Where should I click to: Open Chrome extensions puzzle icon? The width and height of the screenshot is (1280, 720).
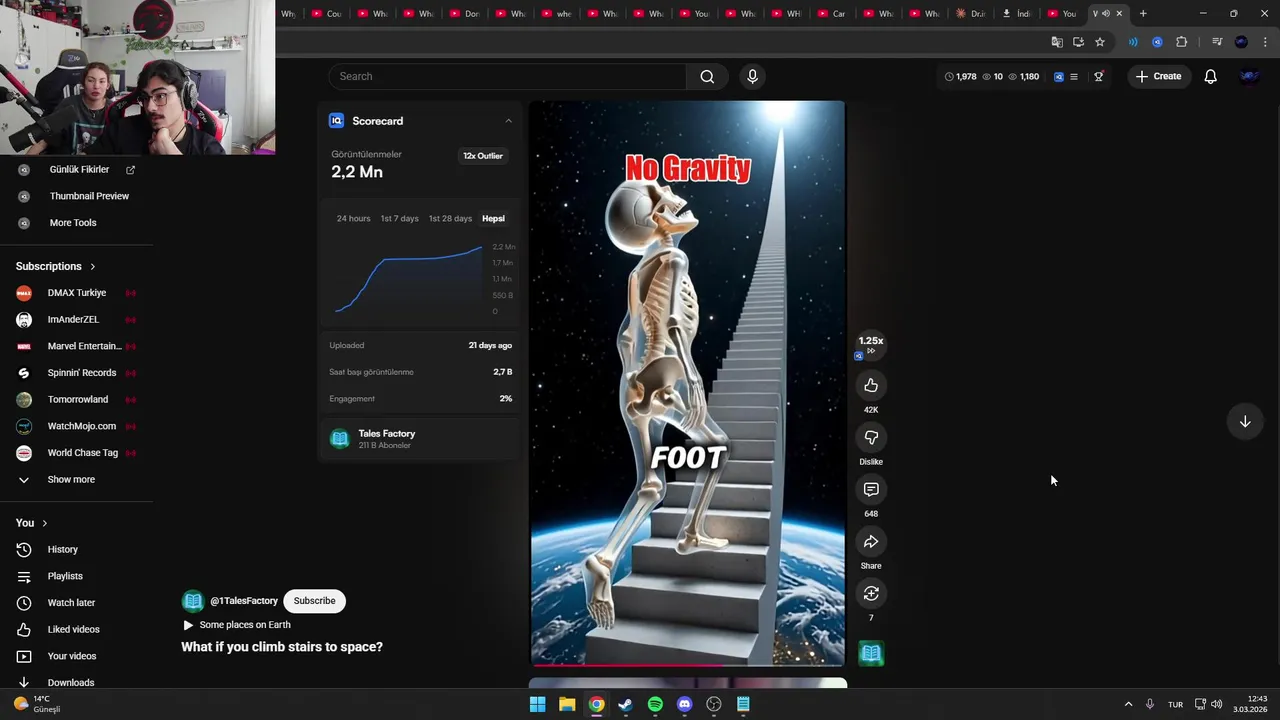coord(1181,42)
